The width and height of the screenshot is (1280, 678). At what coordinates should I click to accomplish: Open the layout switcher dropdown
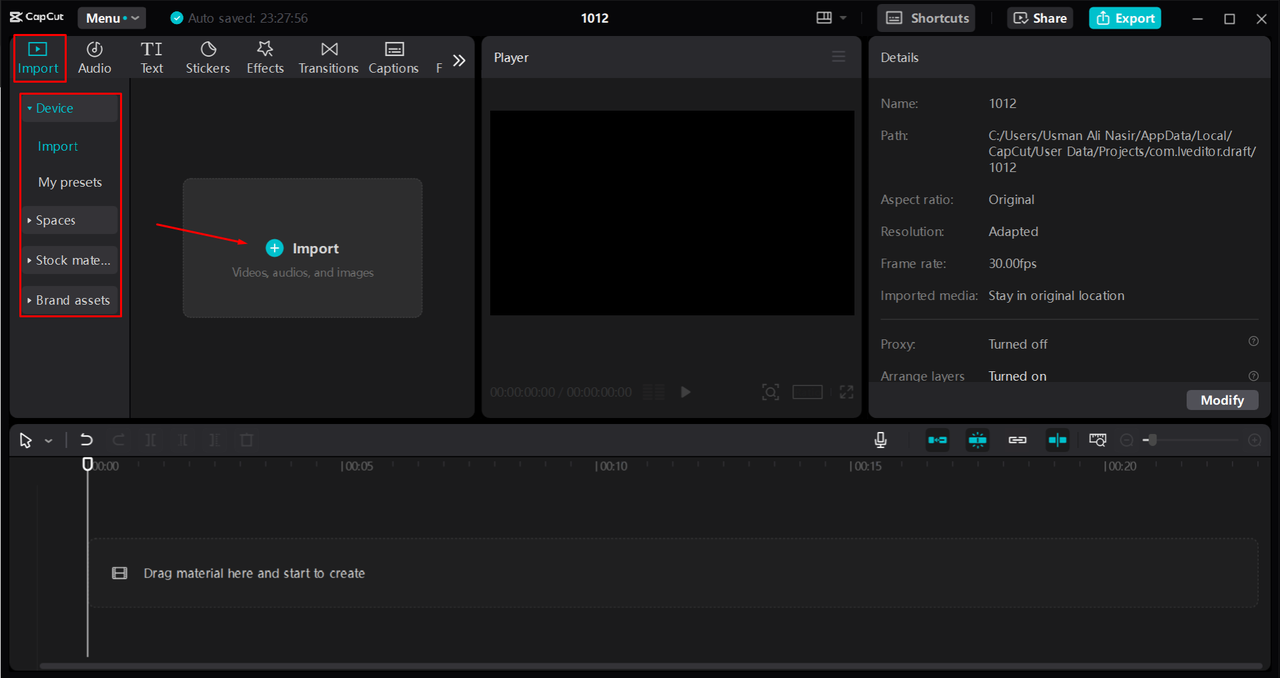point(832,18)
